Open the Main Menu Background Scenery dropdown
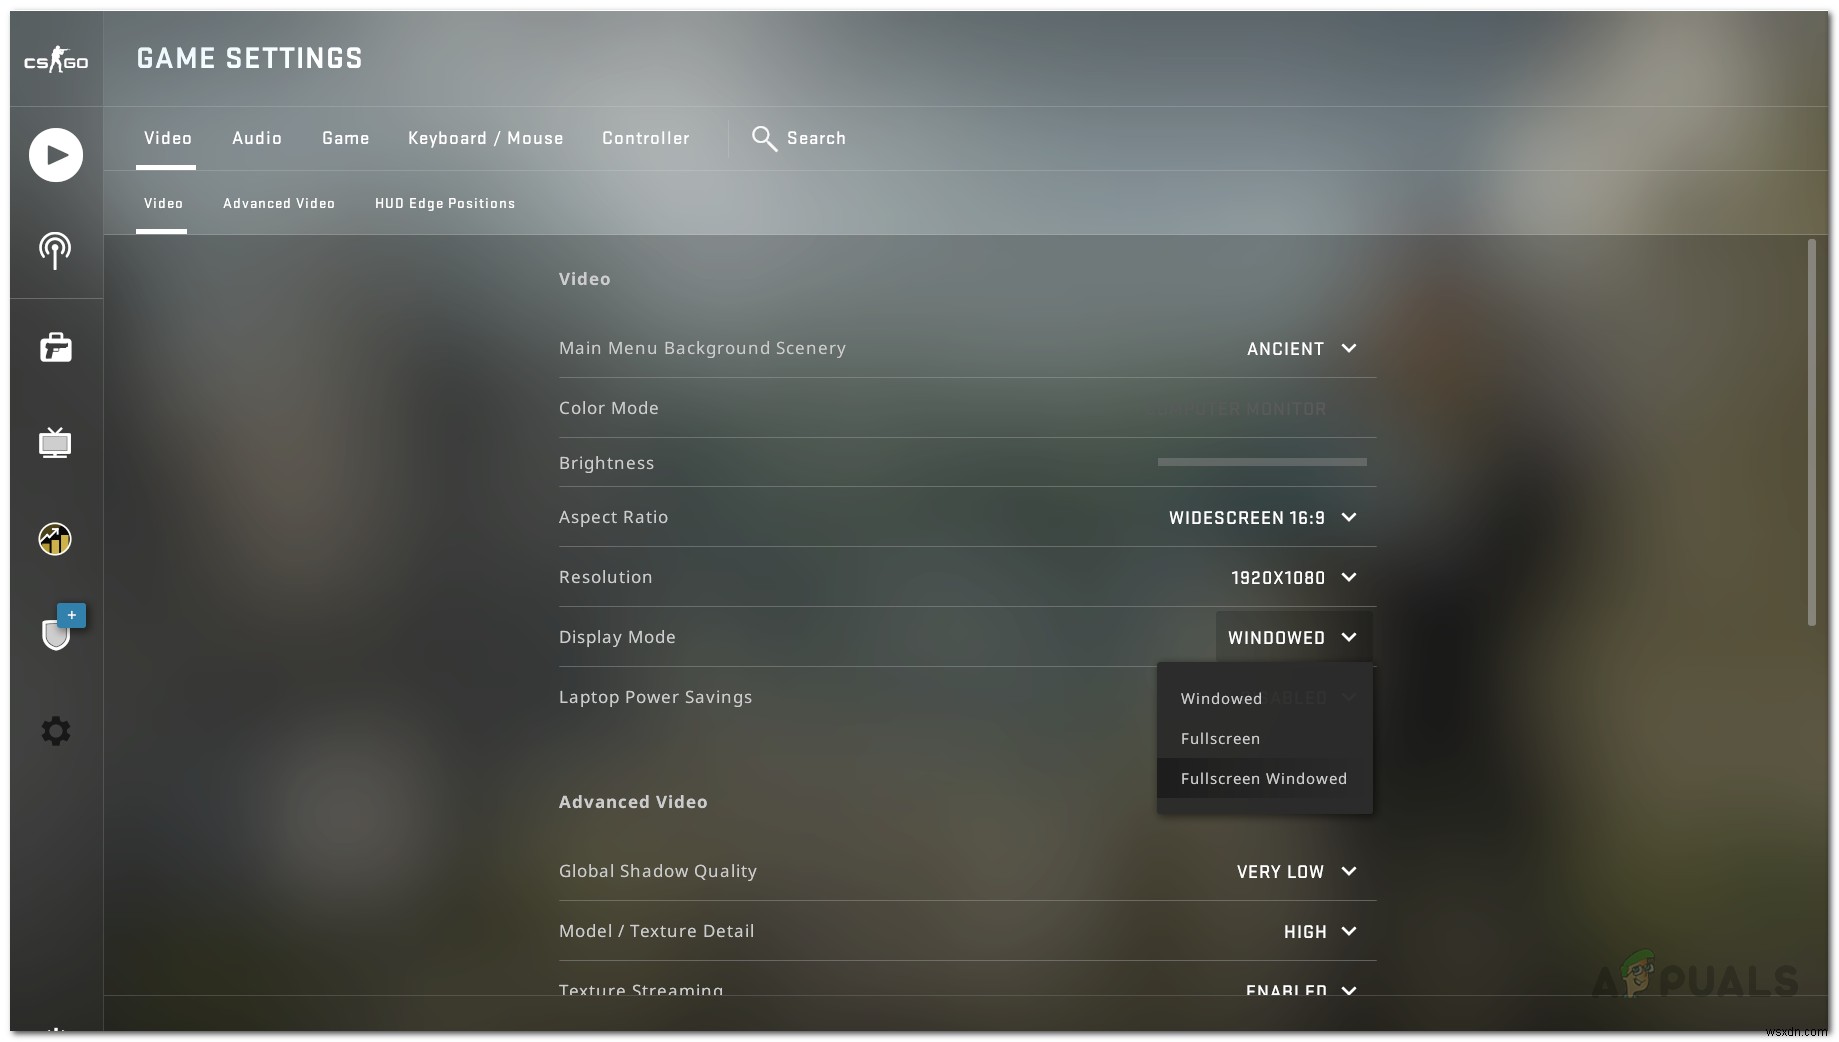This screenshot has width=1839, height=1042. pyautogui.click(x=1302, y=349)
